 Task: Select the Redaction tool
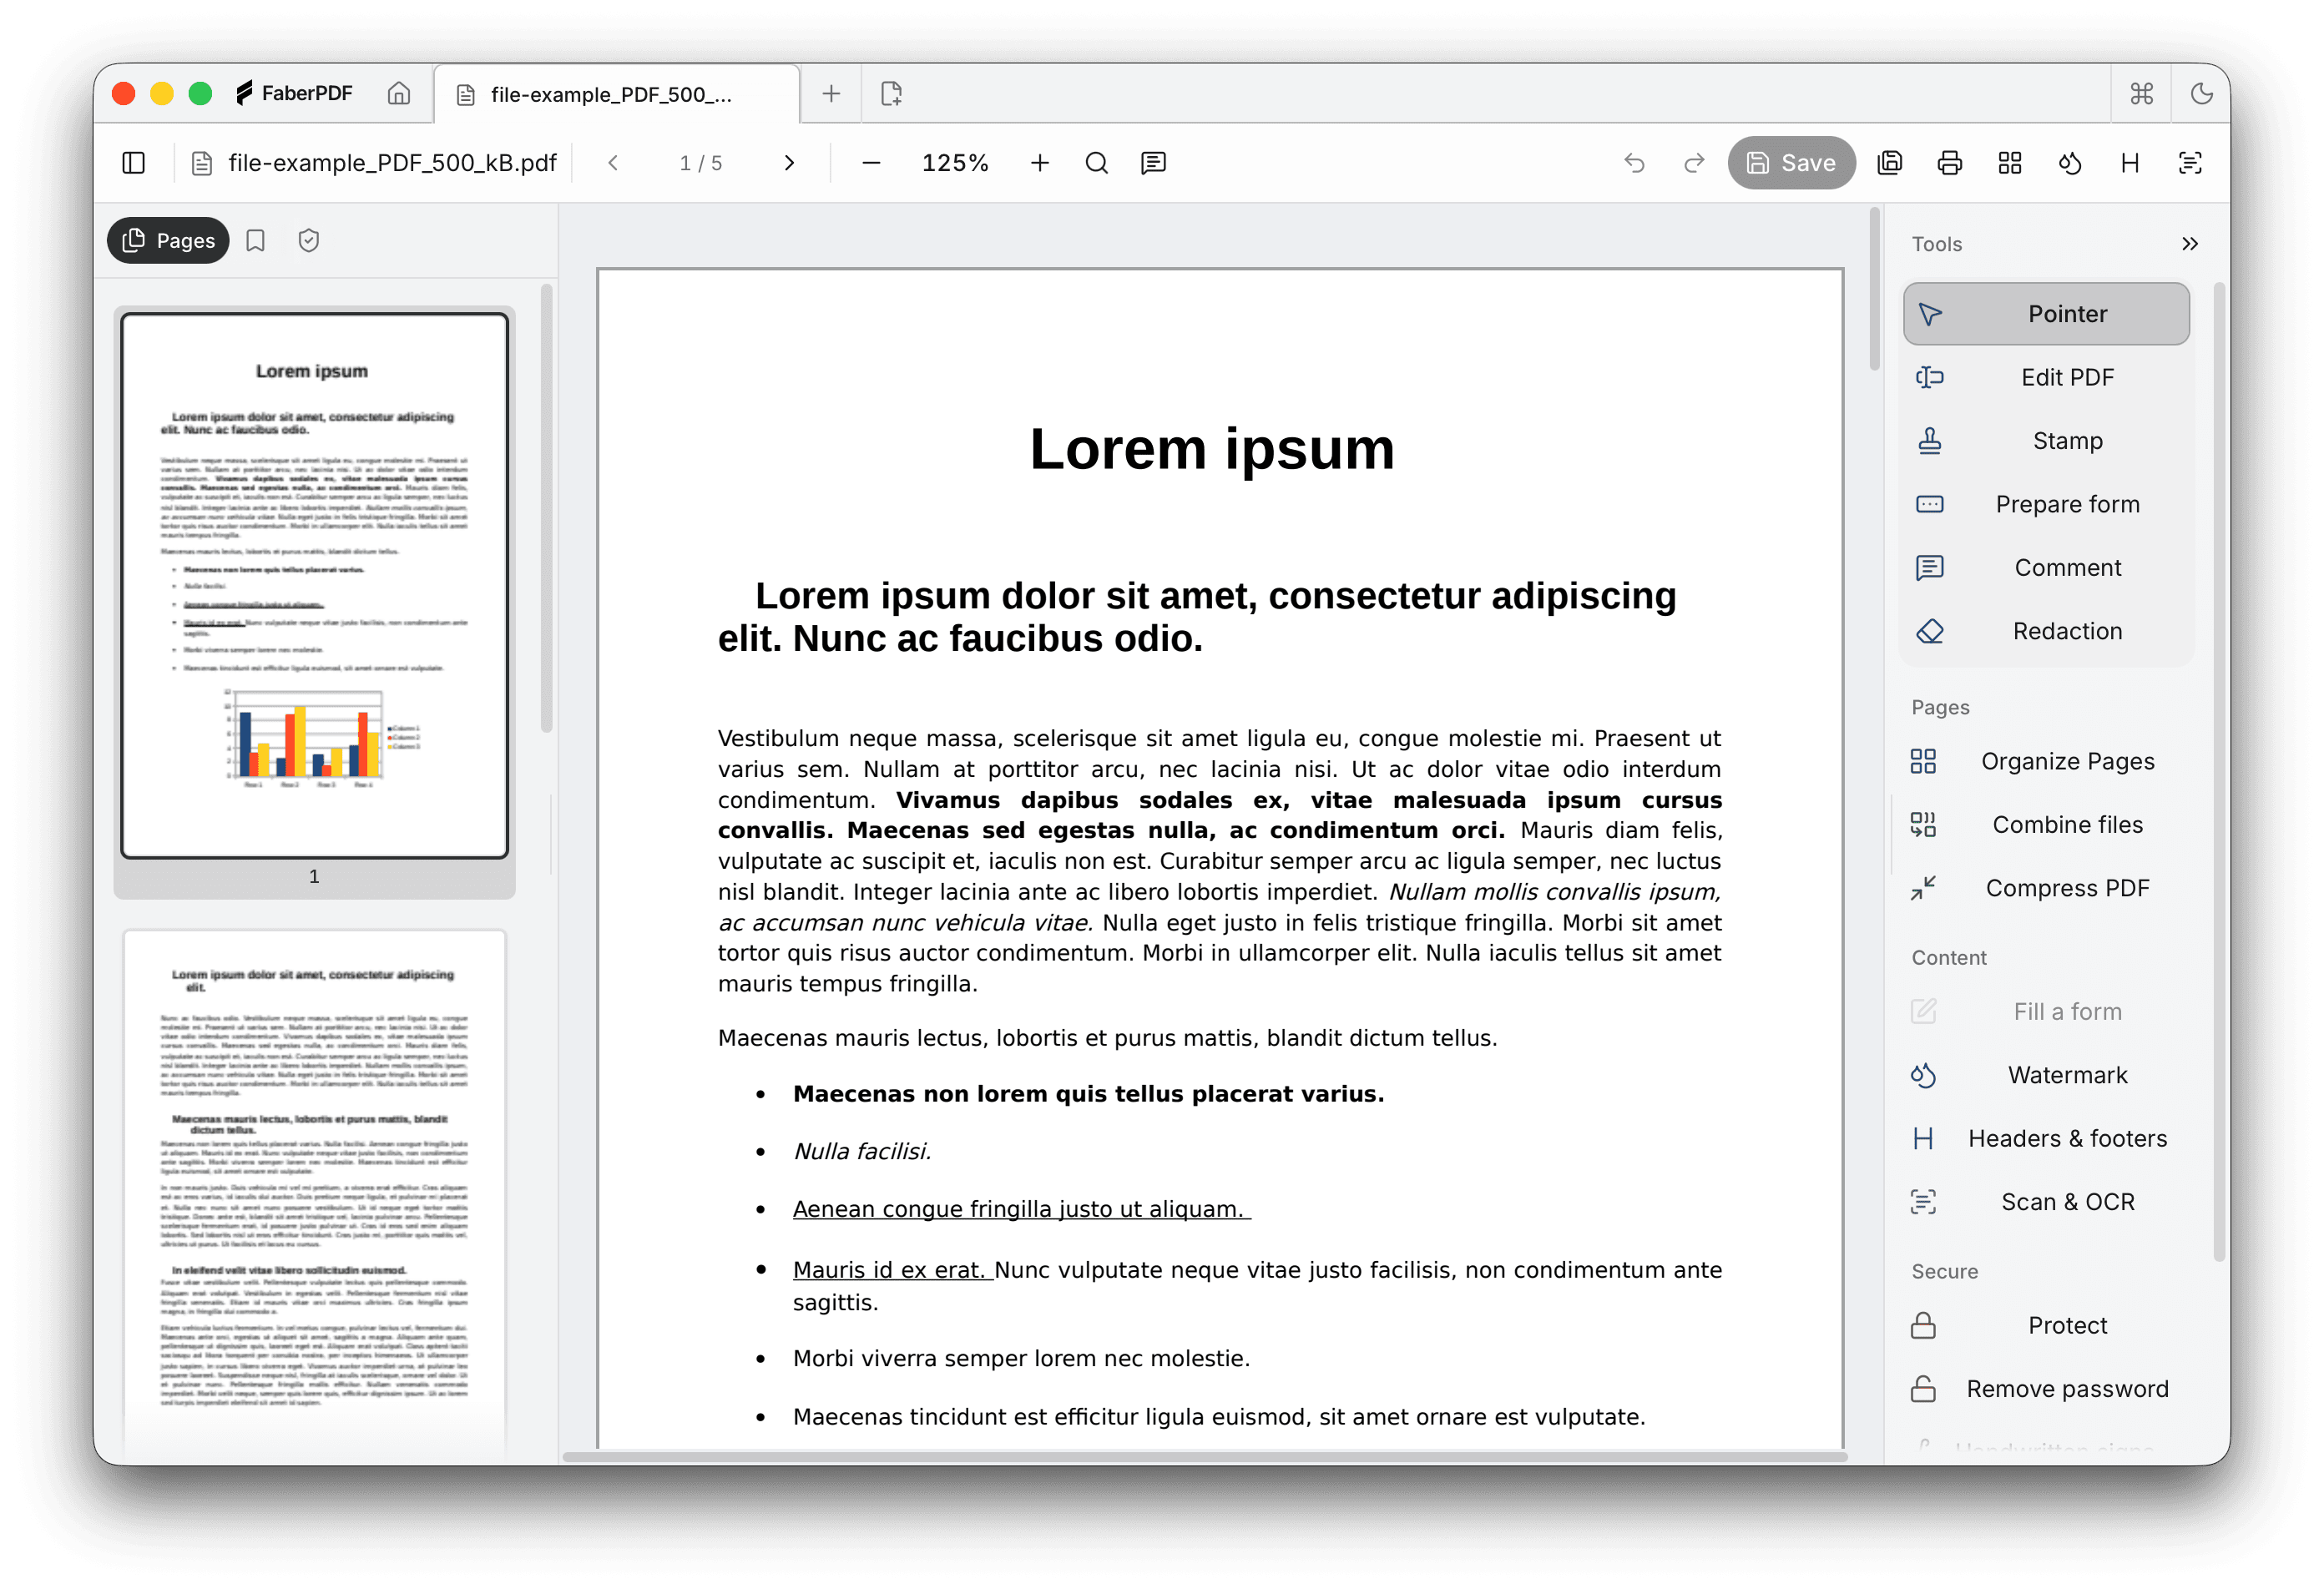[x=2046, y=632]
